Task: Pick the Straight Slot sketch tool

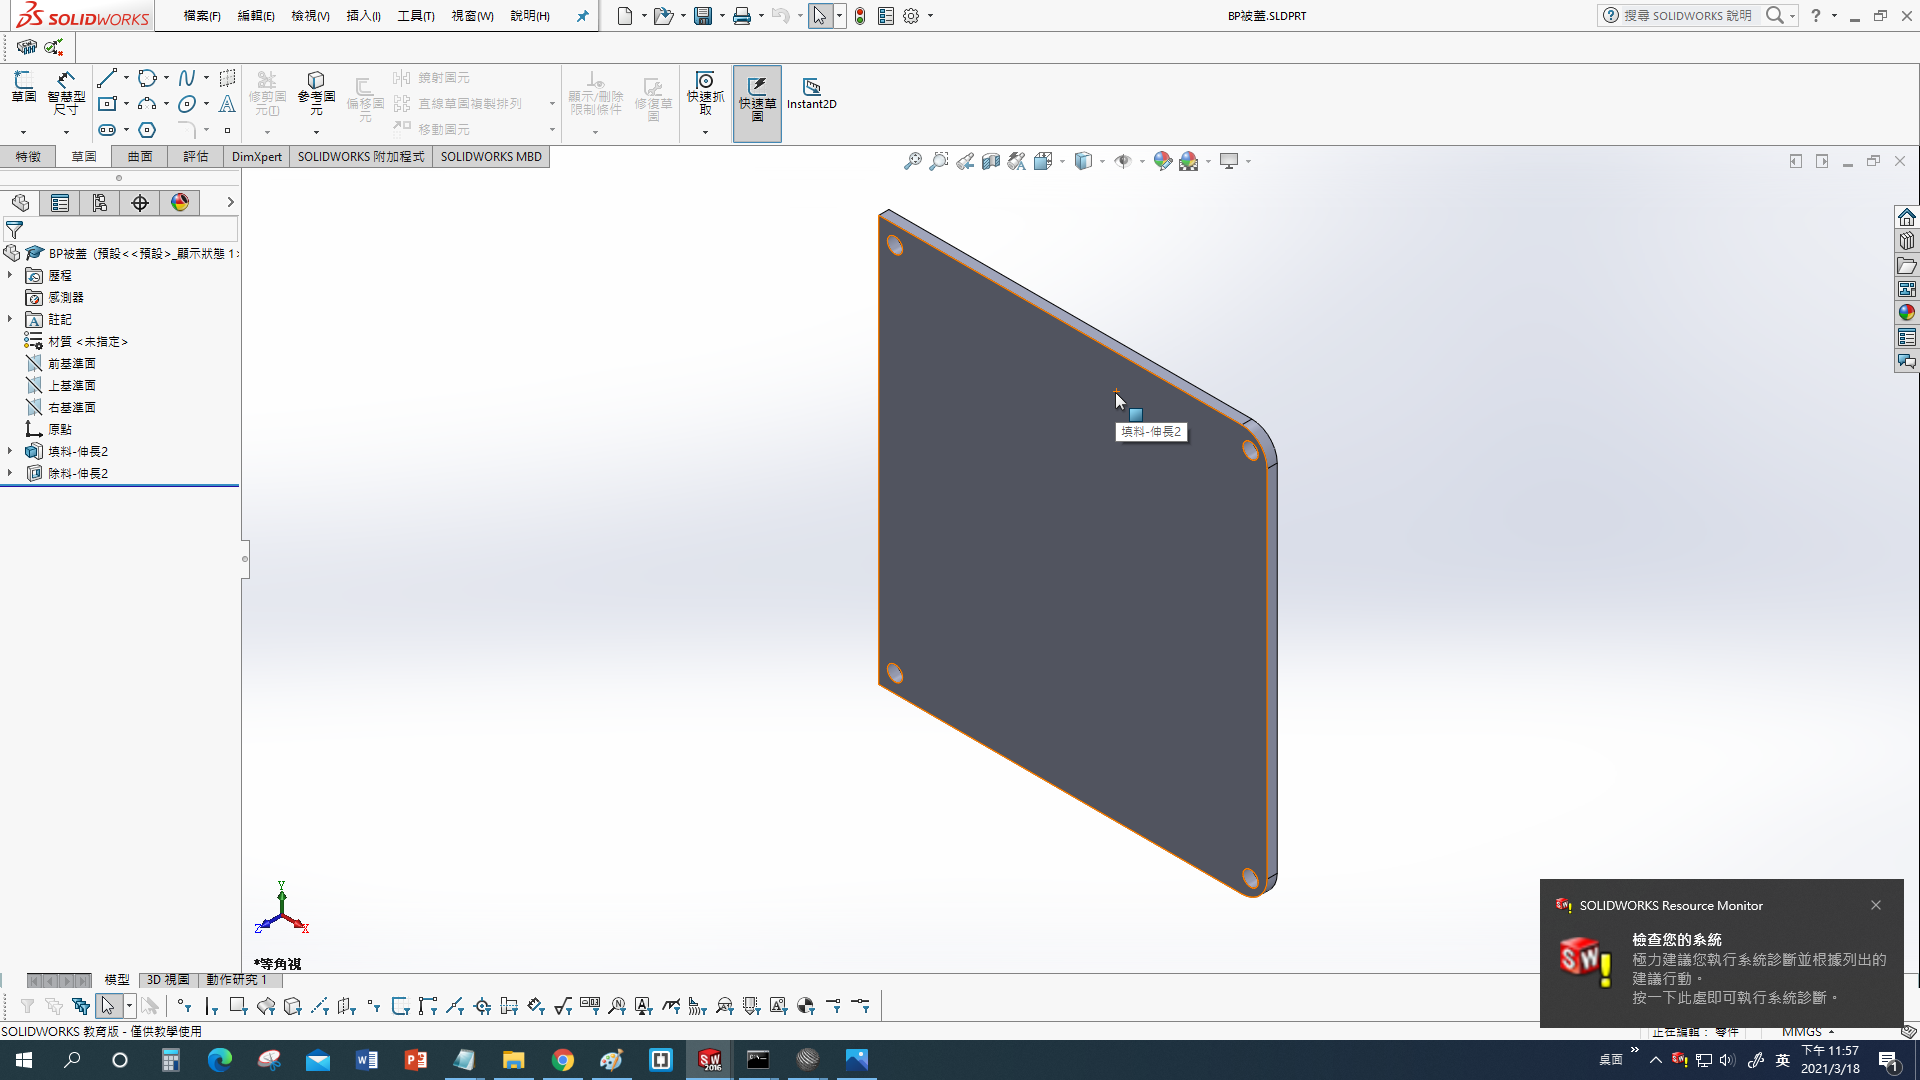Action: 107,130
